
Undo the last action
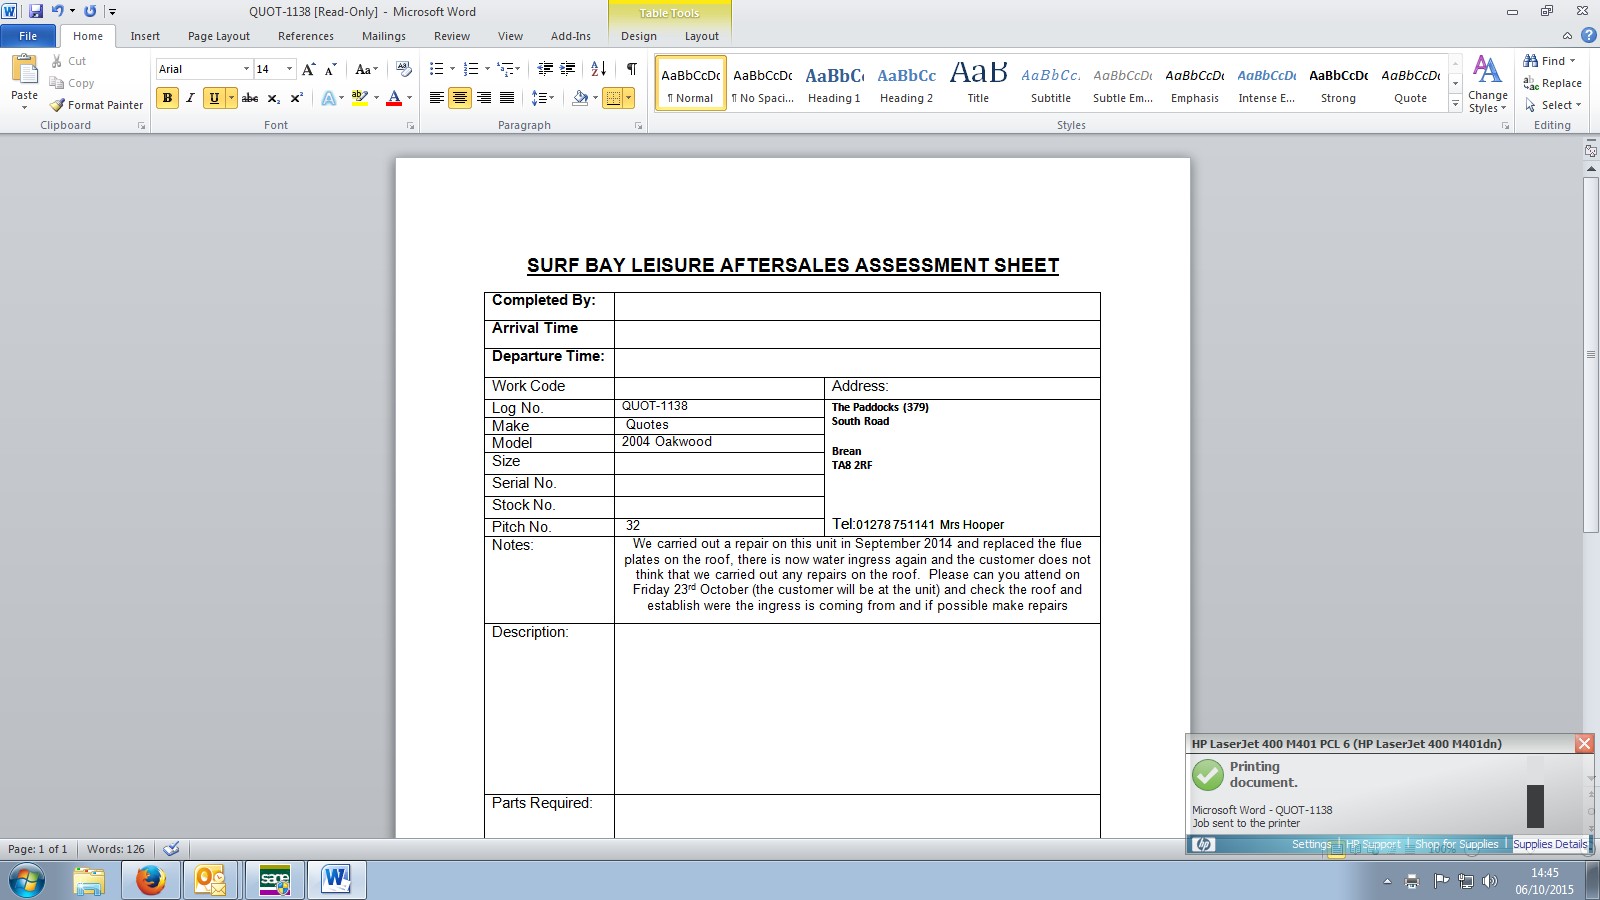[x=57, y=11]
